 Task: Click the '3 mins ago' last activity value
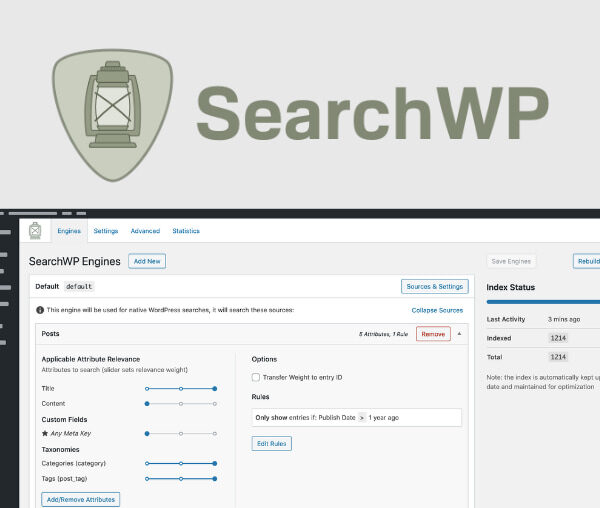[564, 319]
